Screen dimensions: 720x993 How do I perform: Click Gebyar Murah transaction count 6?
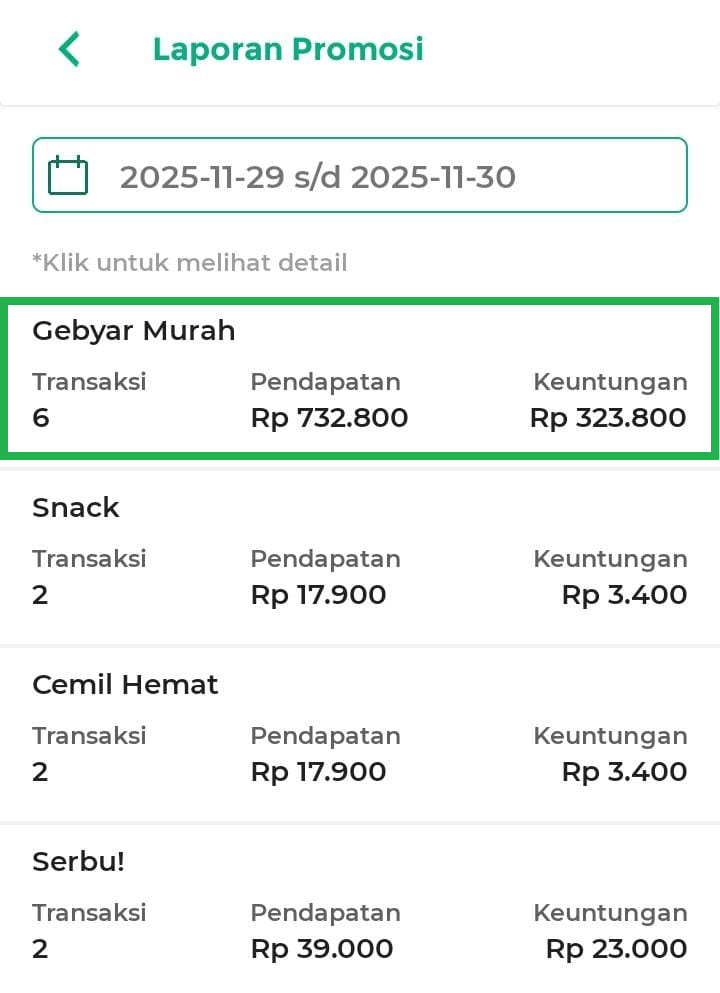(x=41, y=418)
